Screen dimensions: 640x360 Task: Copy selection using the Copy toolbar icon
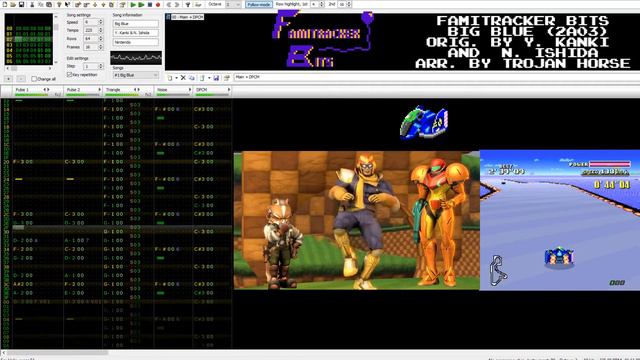41,4
